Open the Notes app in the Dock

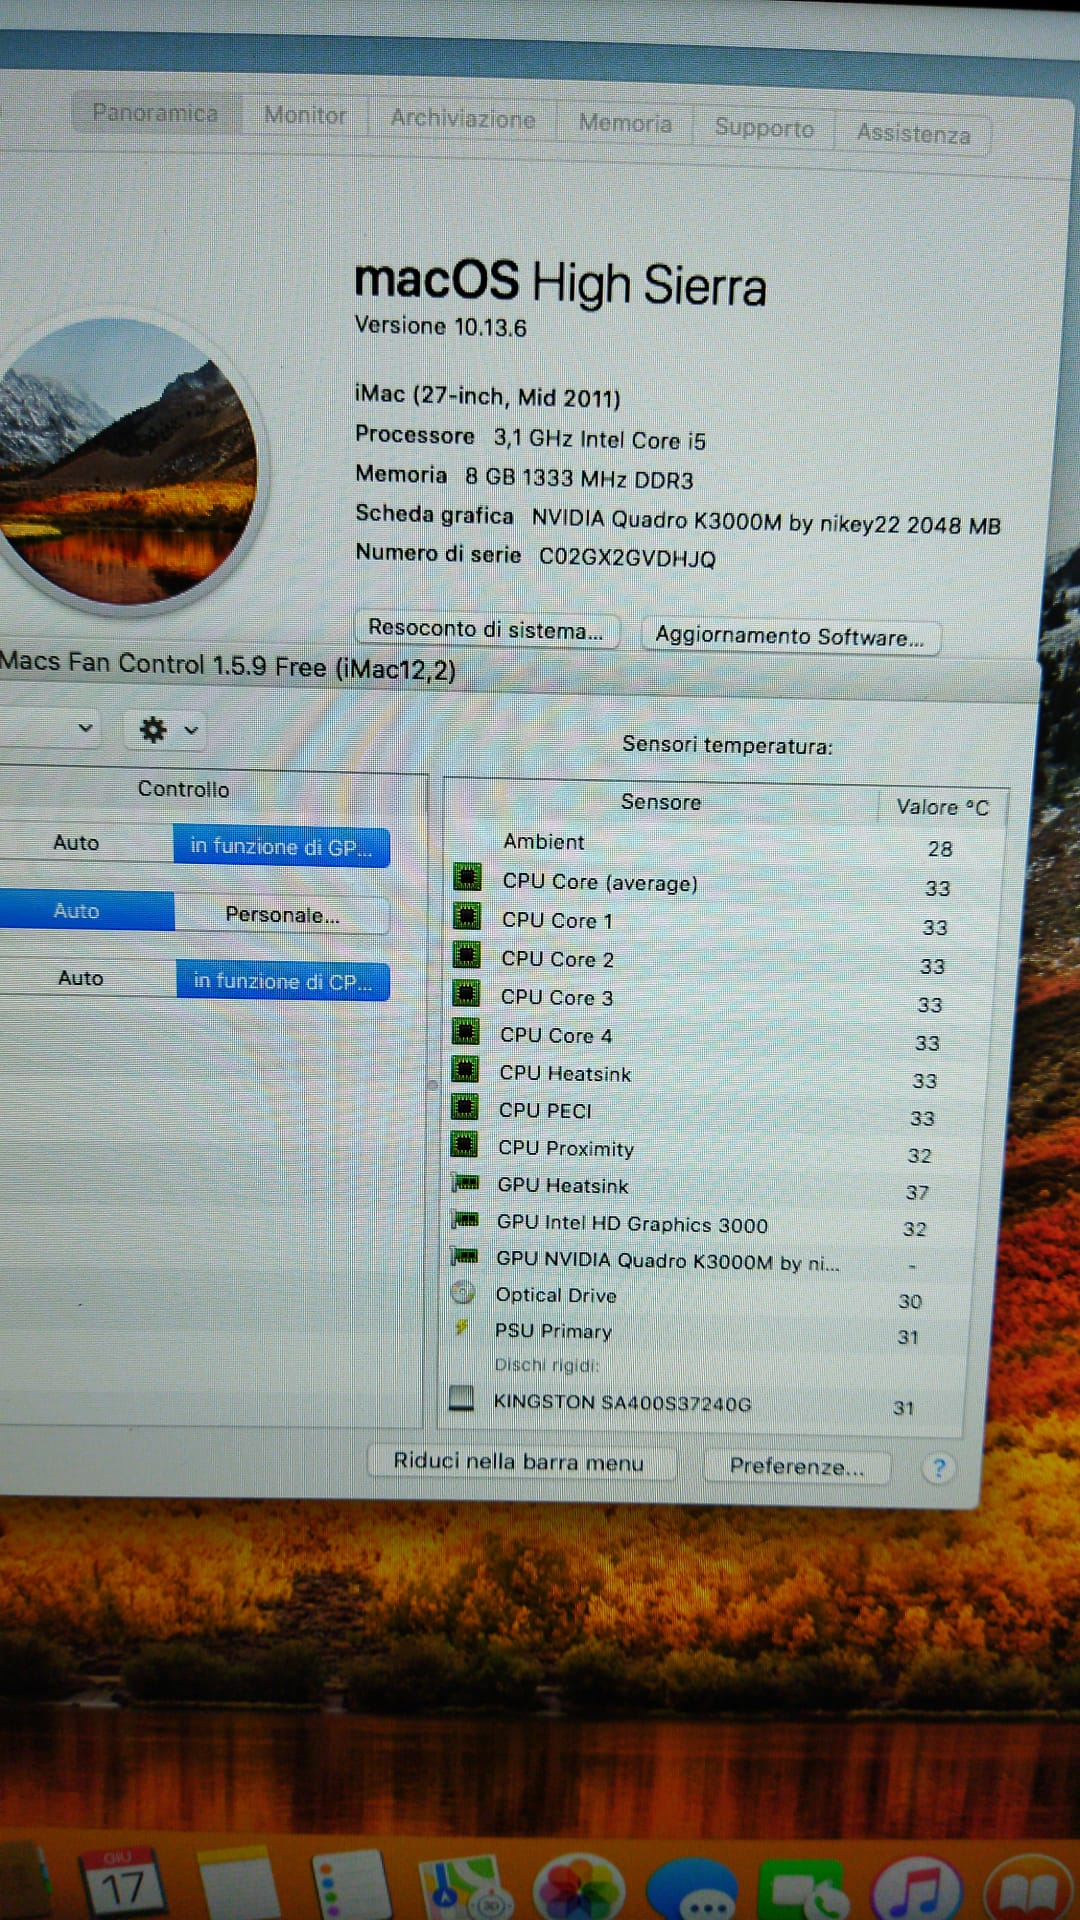click(x=238, y=1884)
